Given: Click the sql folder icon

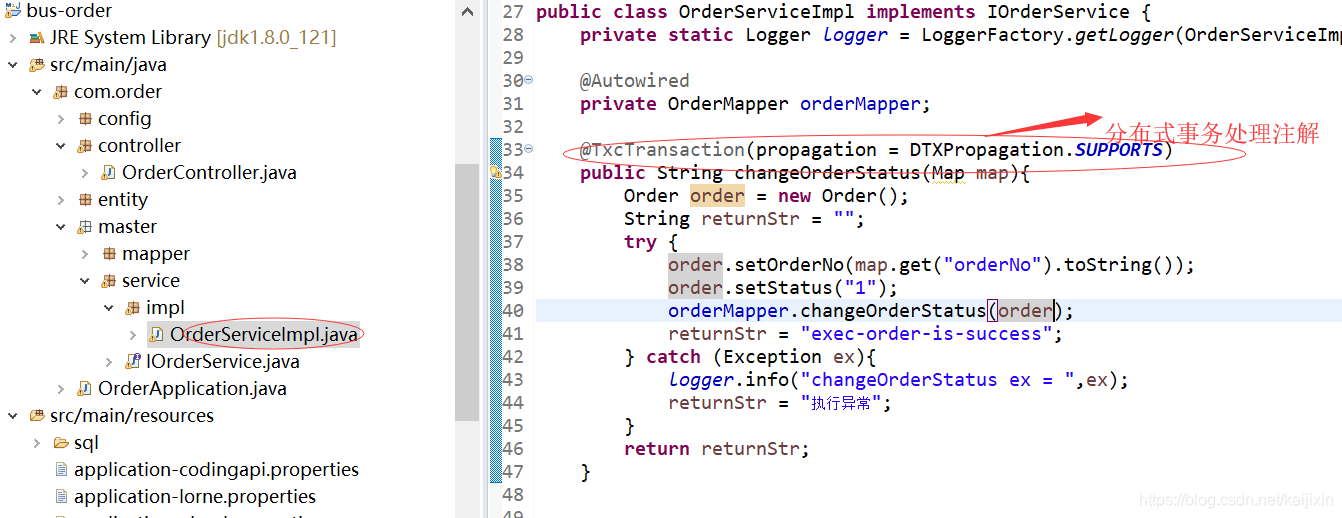Looking at the screenshot, I should click(61, 443).
